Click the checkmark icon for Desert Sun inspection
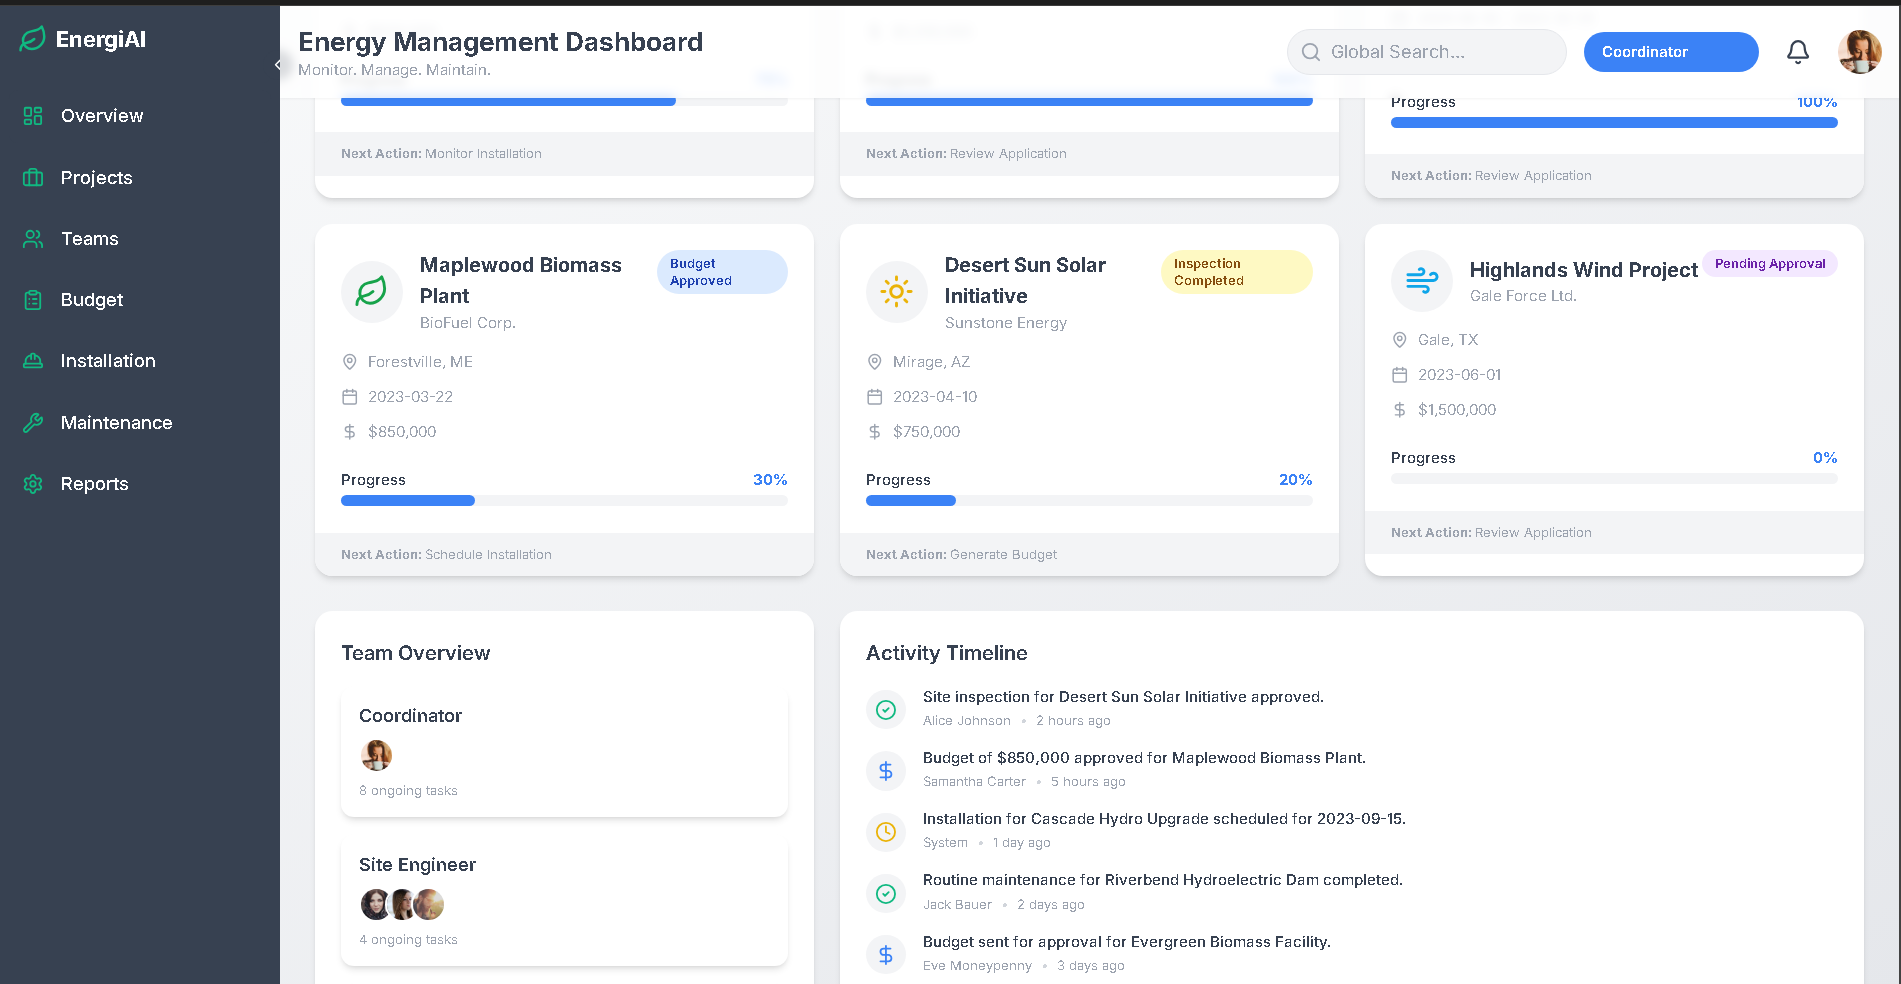This screenshot has height=984, width=1901. [885, 709]
